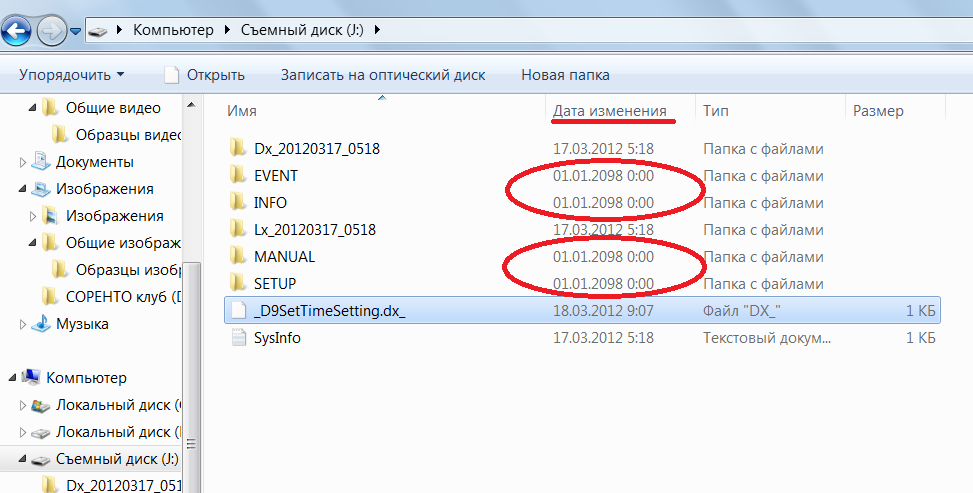The height and width of the screenshot is (493, 973).
Task: Click the Открыть toolbar button
Action: 204,75
